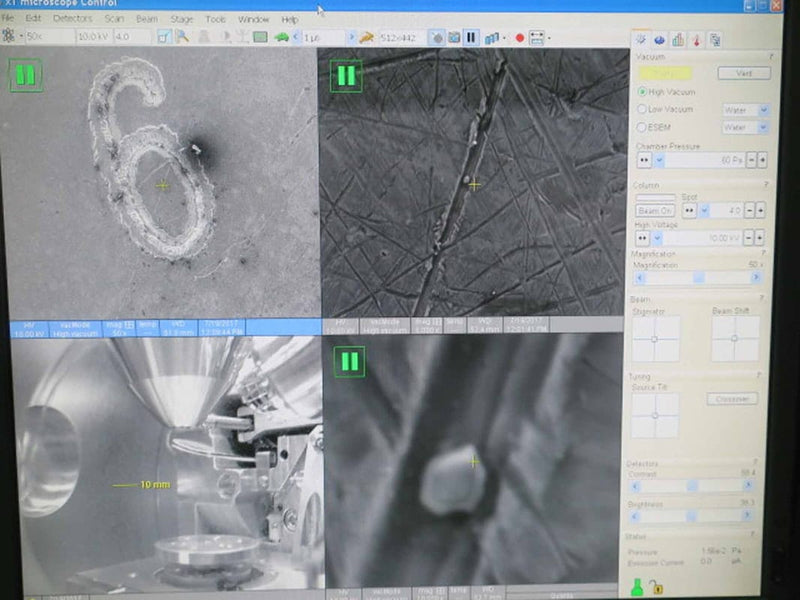This screenshot has width=800, height=600.
Task: Click the Beam On button
Action: [655, 211]
